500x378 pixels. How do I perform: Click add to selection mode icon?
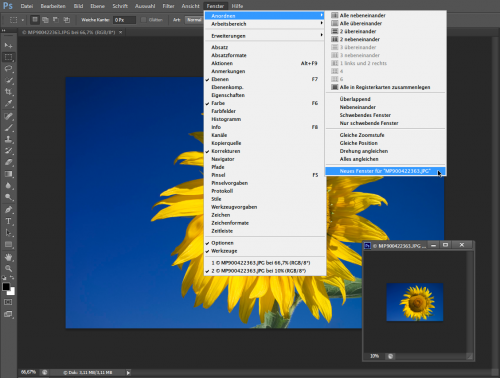click(x=45, y=20)
